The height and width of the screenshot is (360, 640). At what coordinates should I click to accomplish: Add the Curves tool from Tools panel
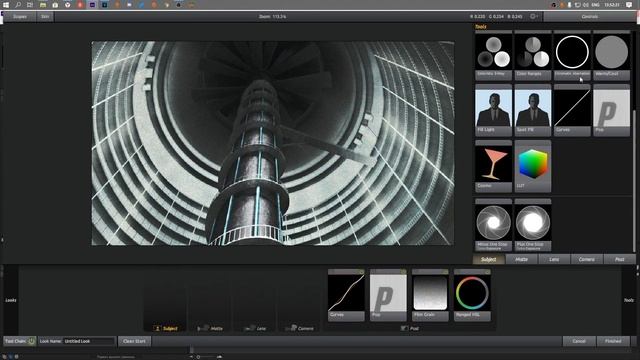click(x=572, y=110)
